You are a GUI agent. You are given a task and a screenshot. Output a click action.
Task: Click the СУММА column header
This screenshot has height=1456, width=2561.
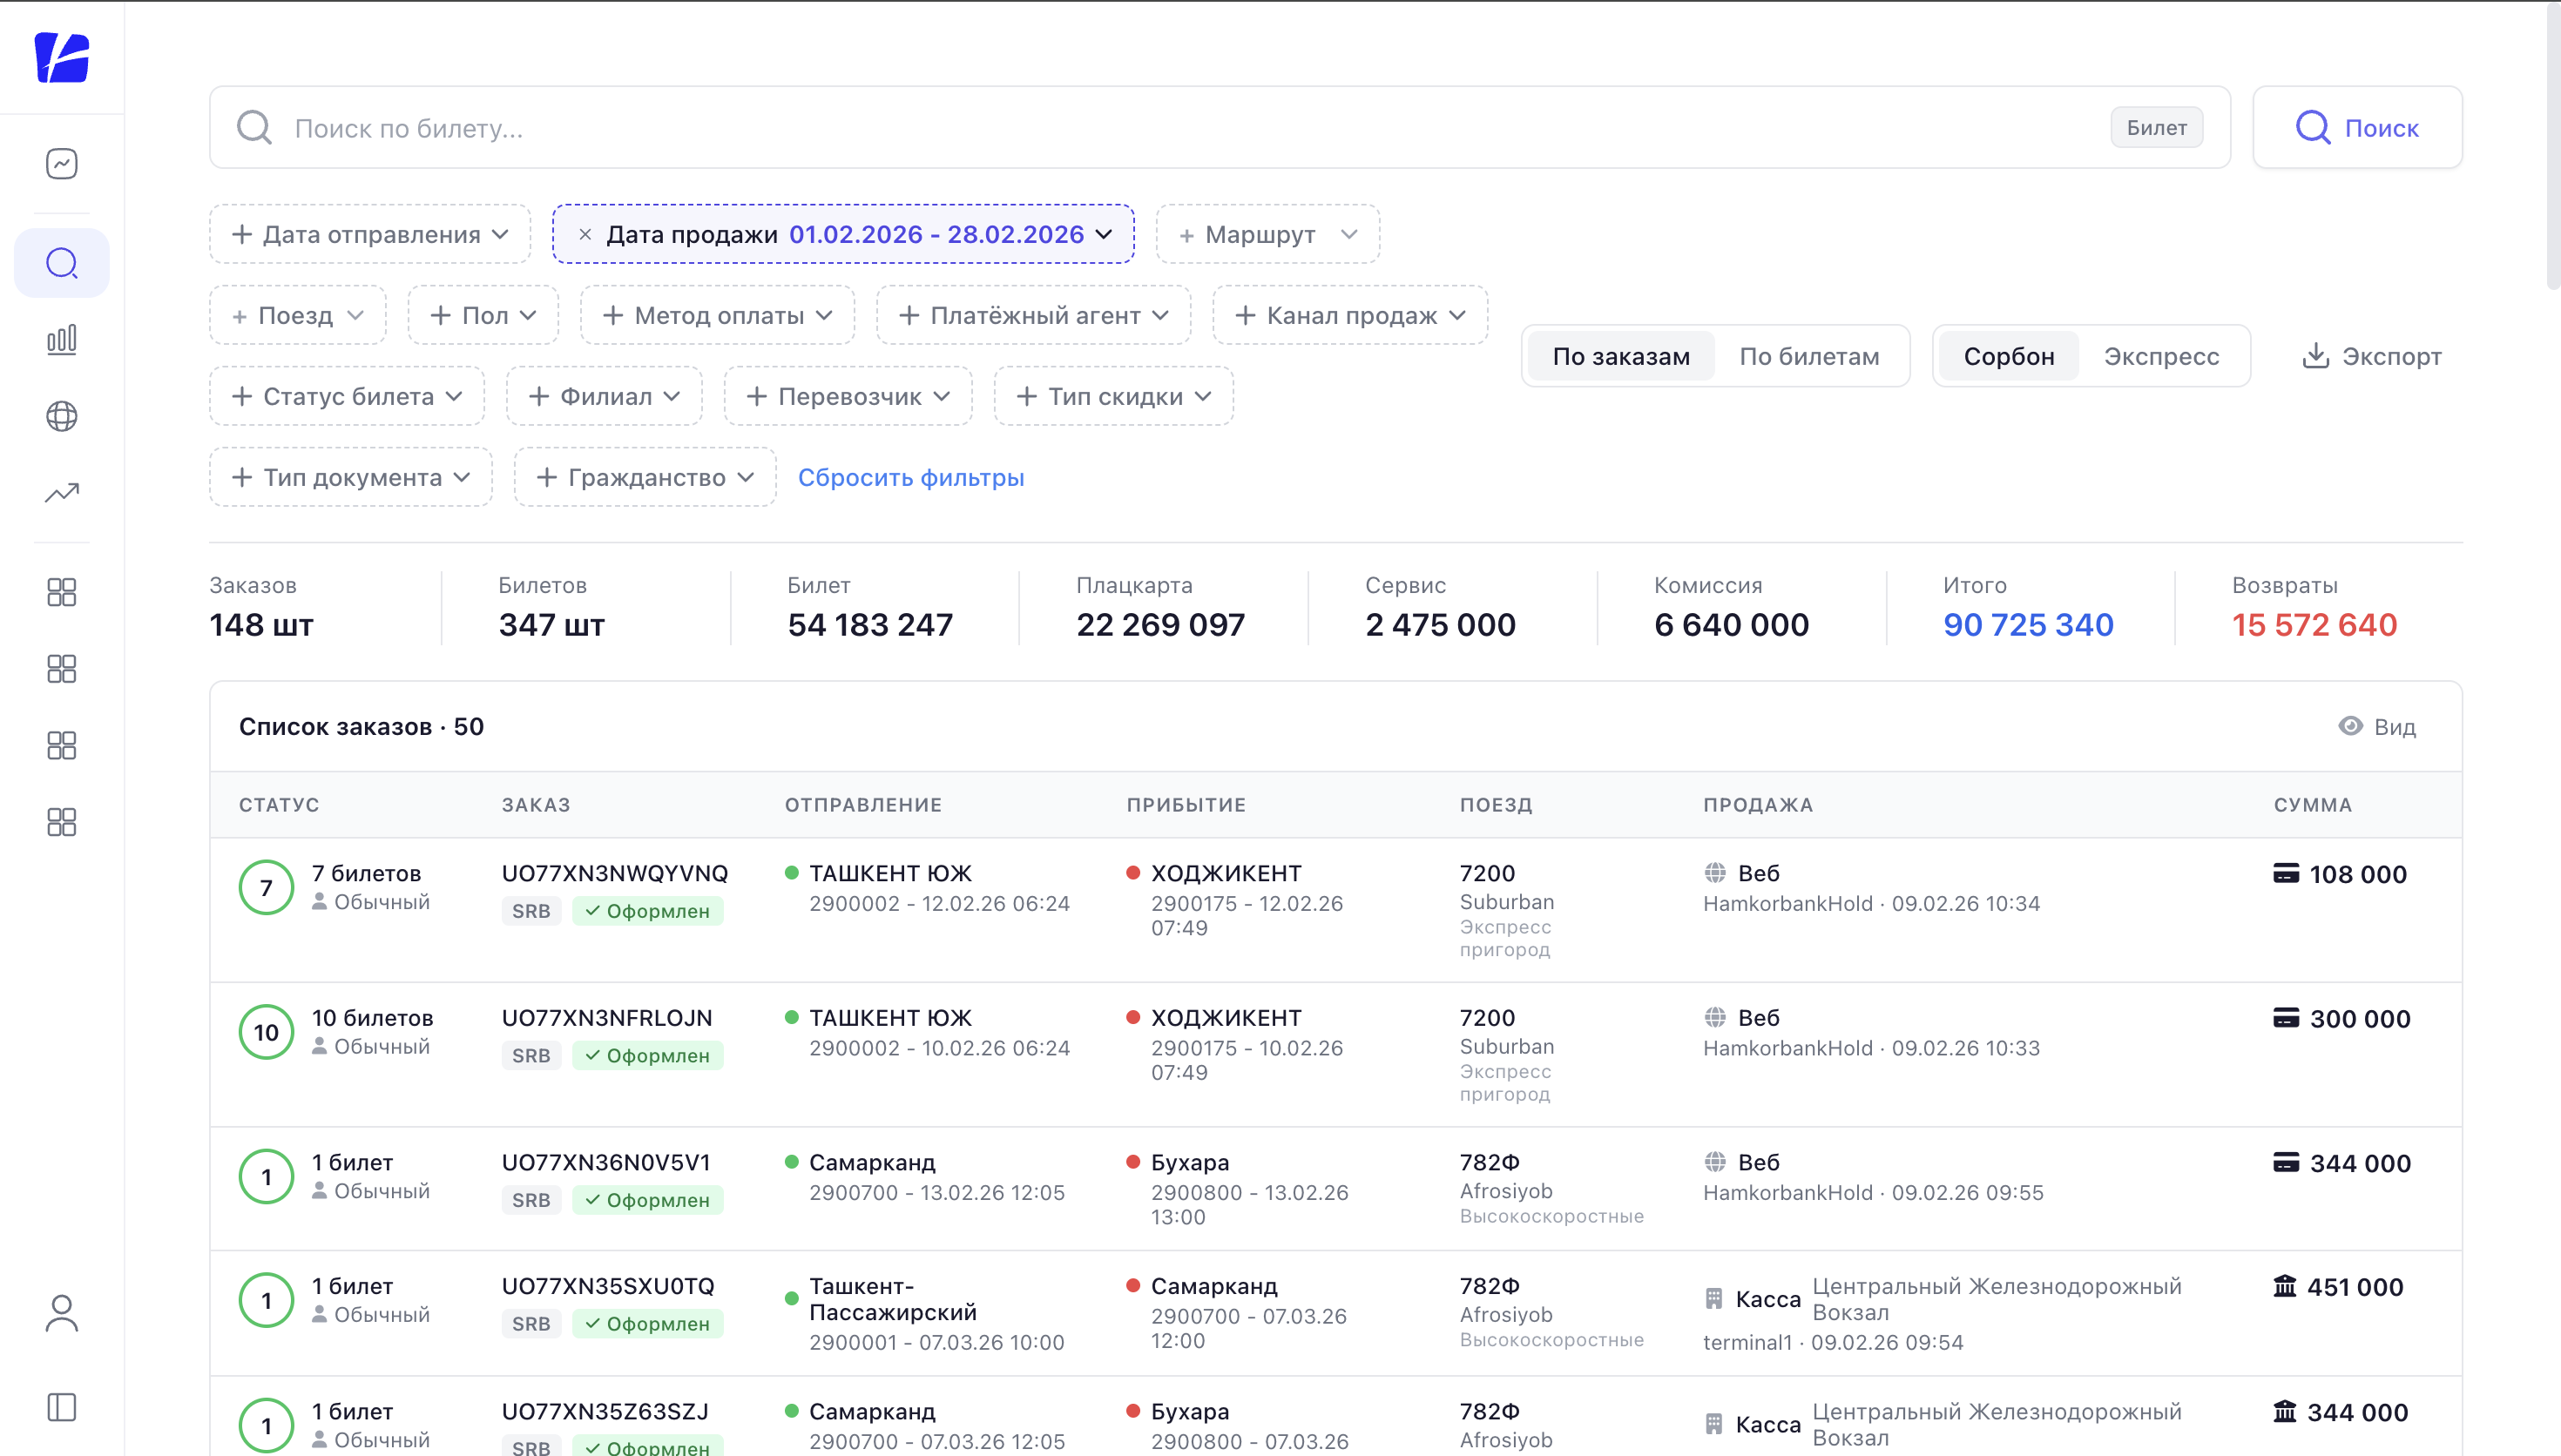click(x=2312, y=805)
